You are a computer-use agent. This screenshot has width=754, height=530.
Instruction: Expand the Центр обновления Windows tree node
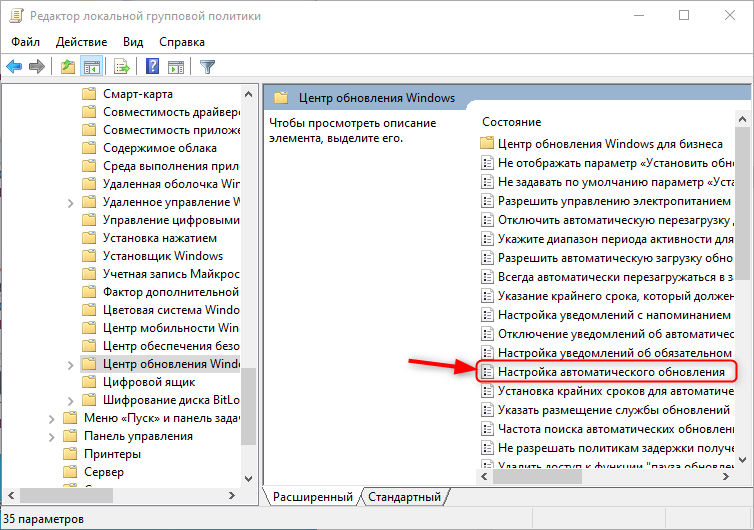(x=70, y=365)
